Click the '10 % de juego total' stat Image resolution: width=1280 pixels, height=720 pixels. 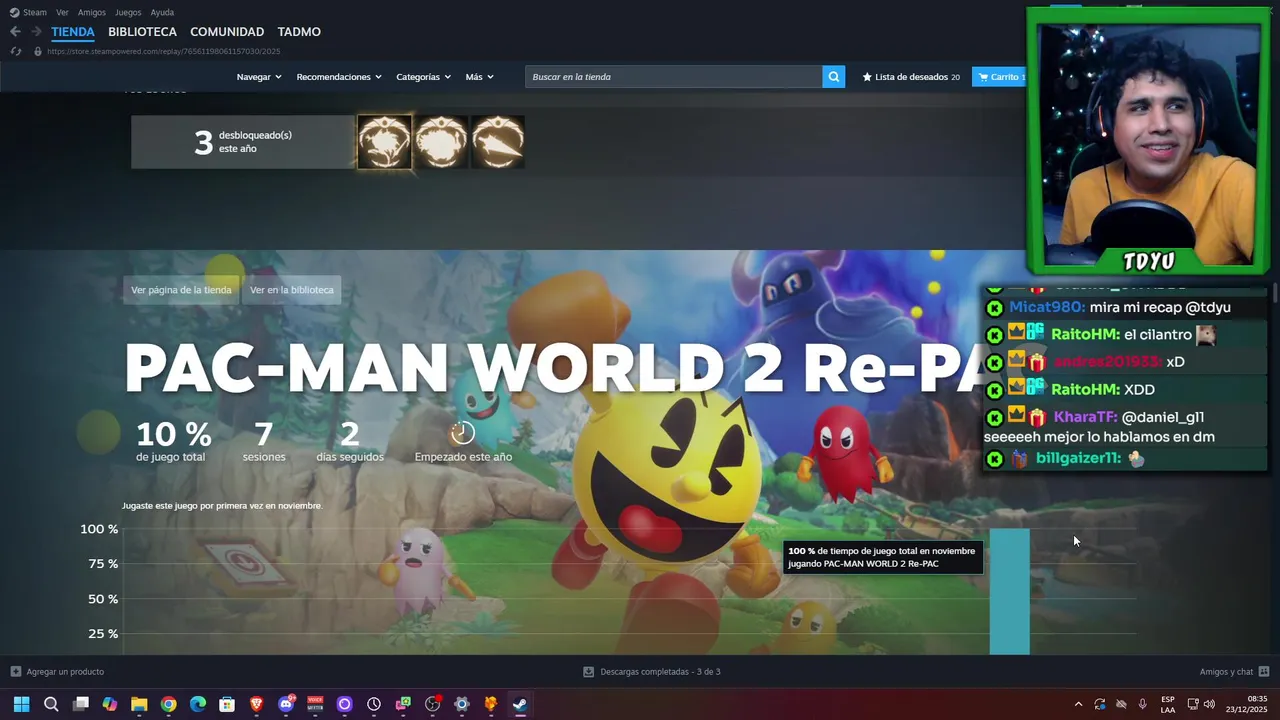click(173, 441)
